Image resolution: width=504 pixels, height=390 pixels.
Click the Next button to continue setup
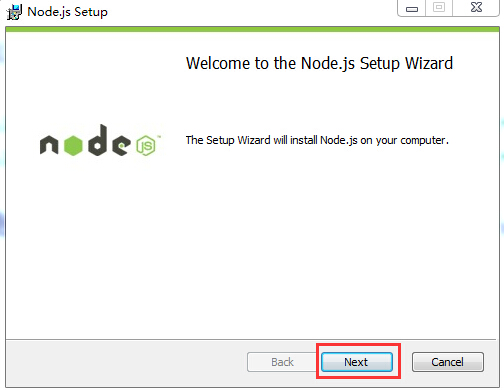tap(357, 362)
